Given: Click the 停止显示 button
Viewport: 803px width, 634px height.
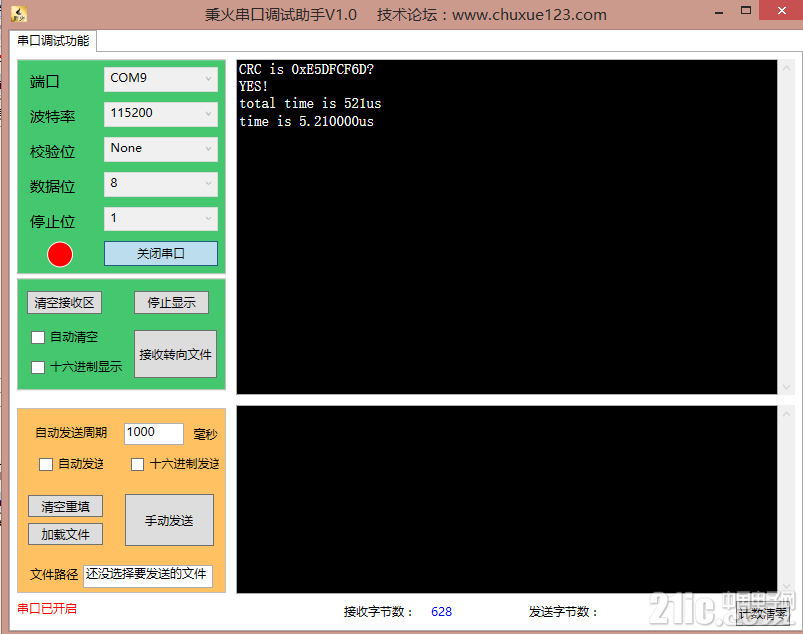Looking at the screenshot, I should tap(172, 303).
